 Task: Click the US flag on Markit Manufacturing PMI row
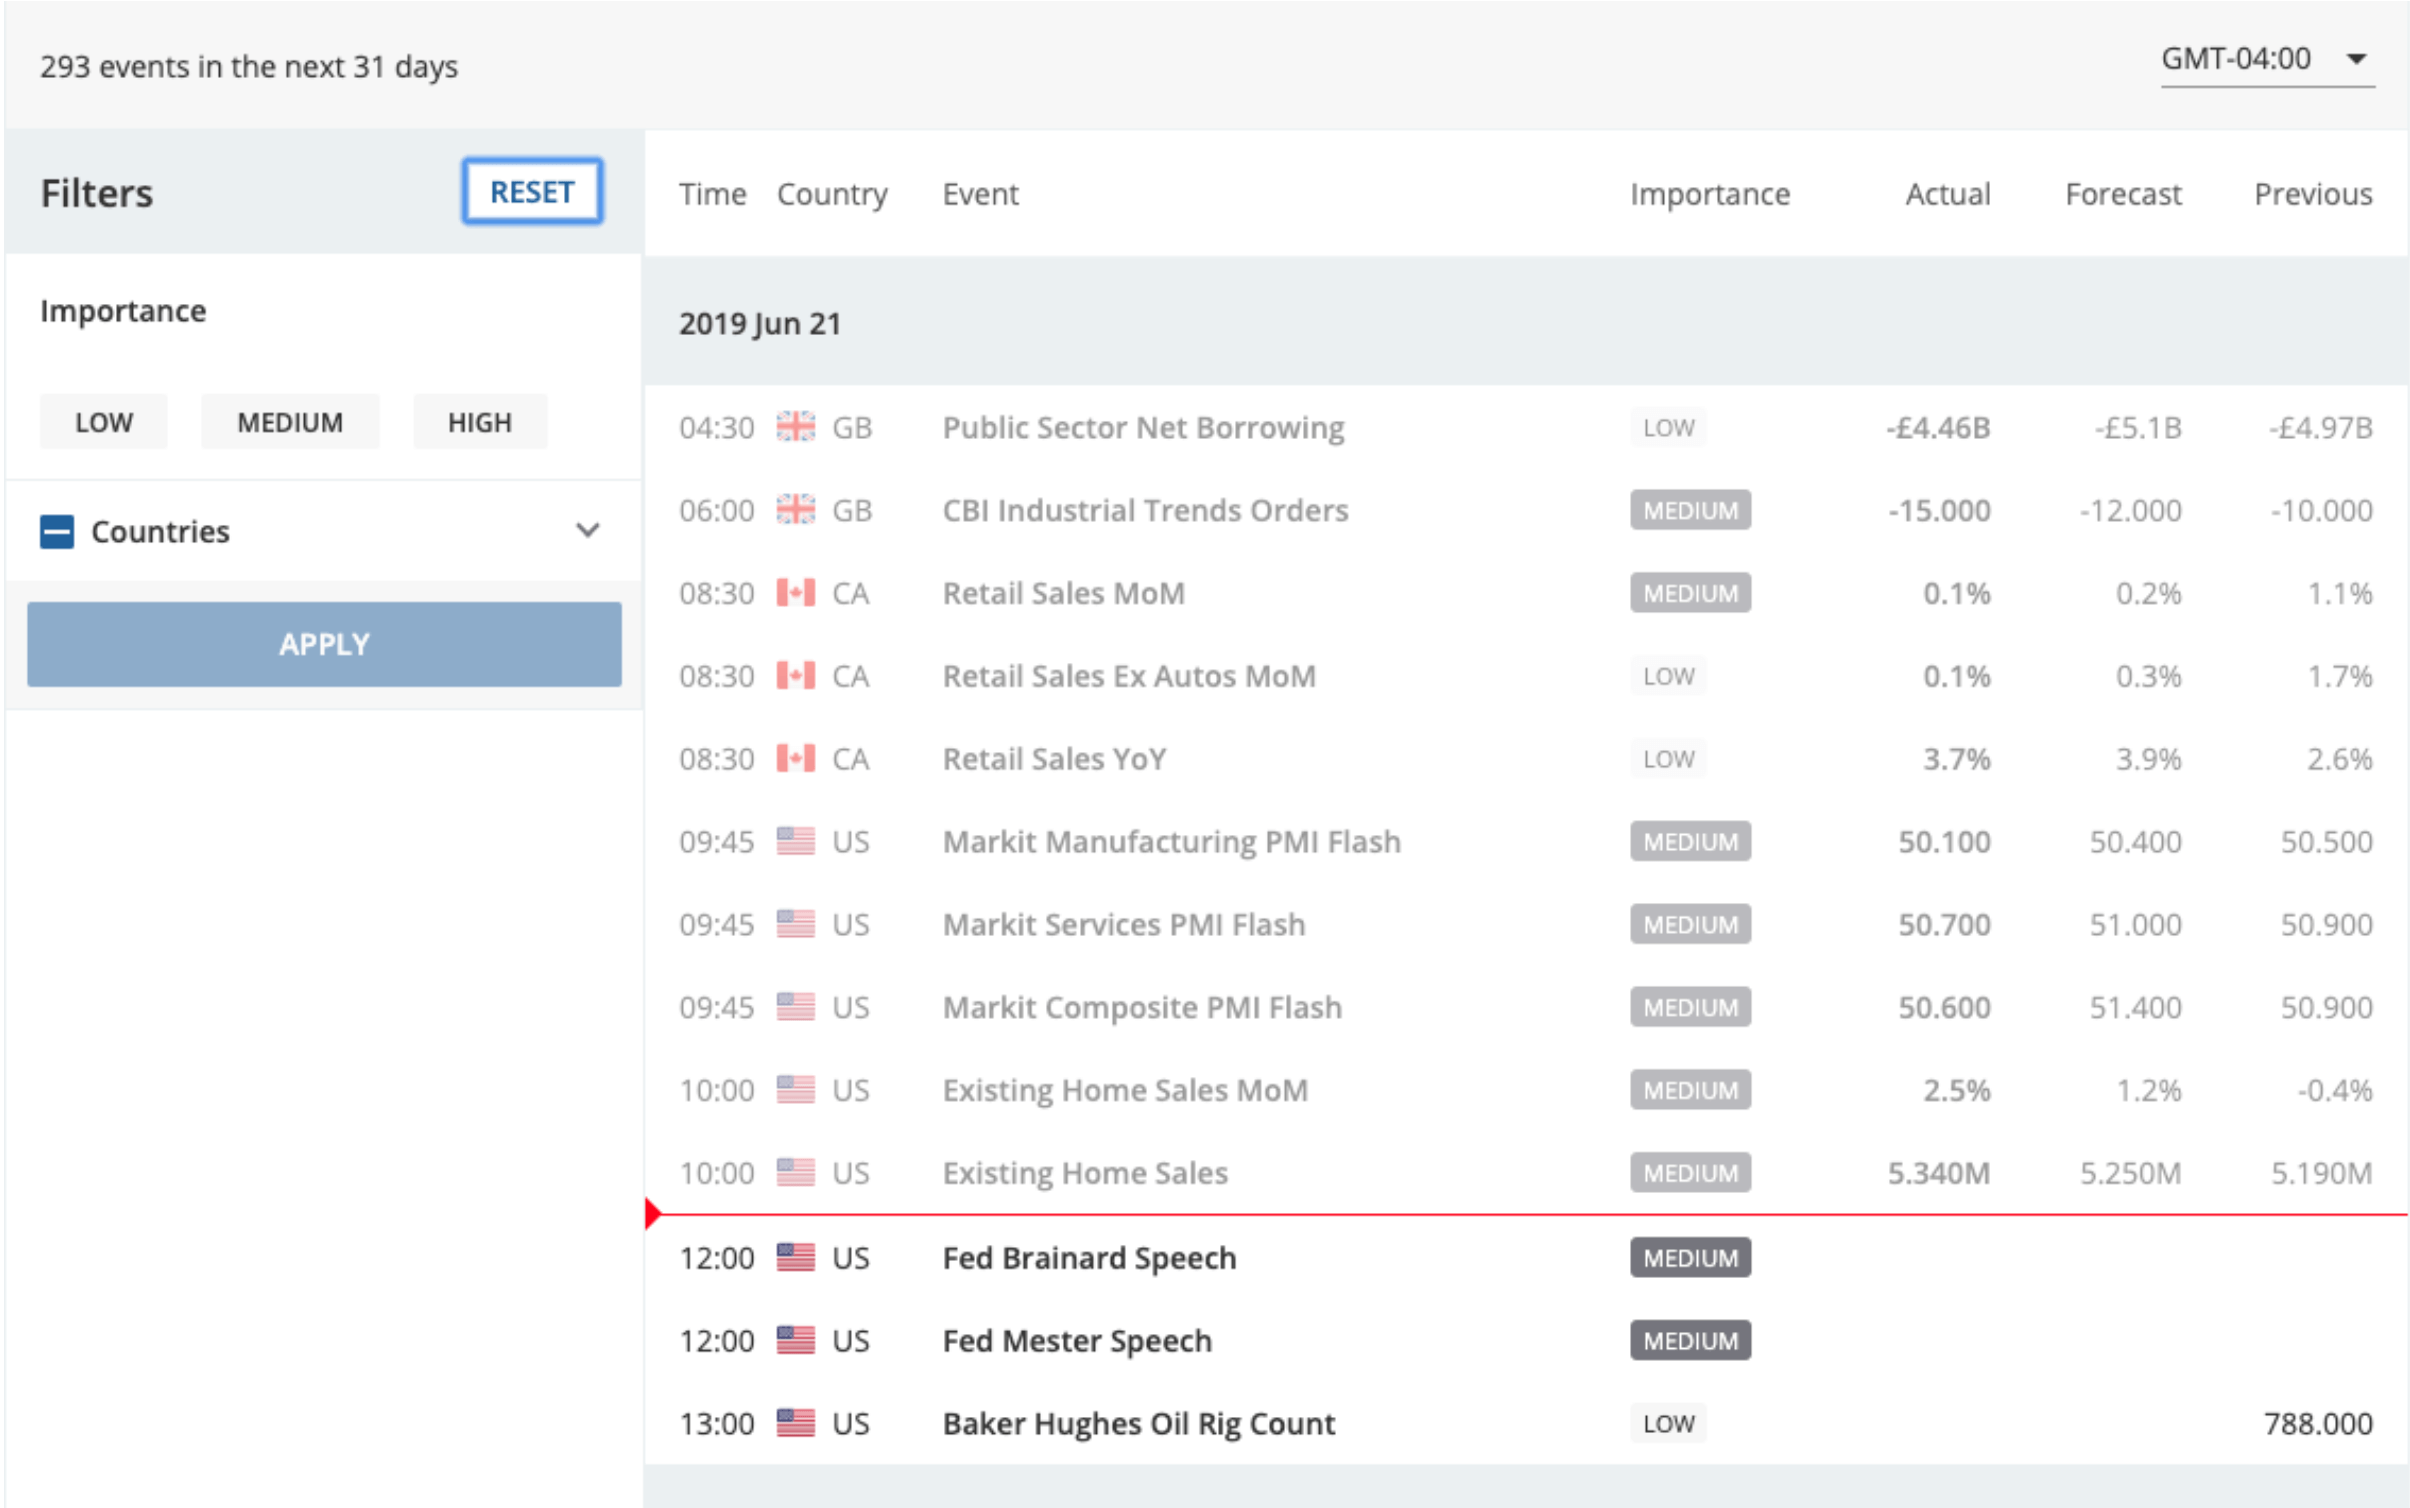[795, 841]
